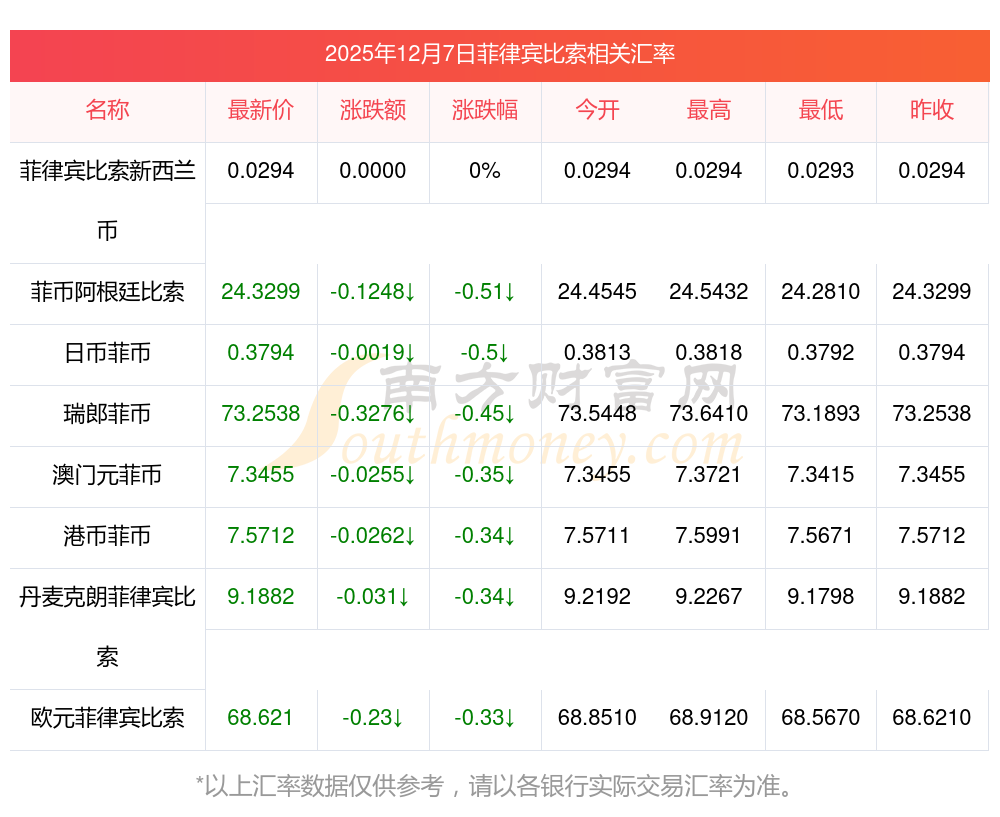Click the open price 24.4545
This screenshot has width=1000, height=817.
[x=597, y=291]
